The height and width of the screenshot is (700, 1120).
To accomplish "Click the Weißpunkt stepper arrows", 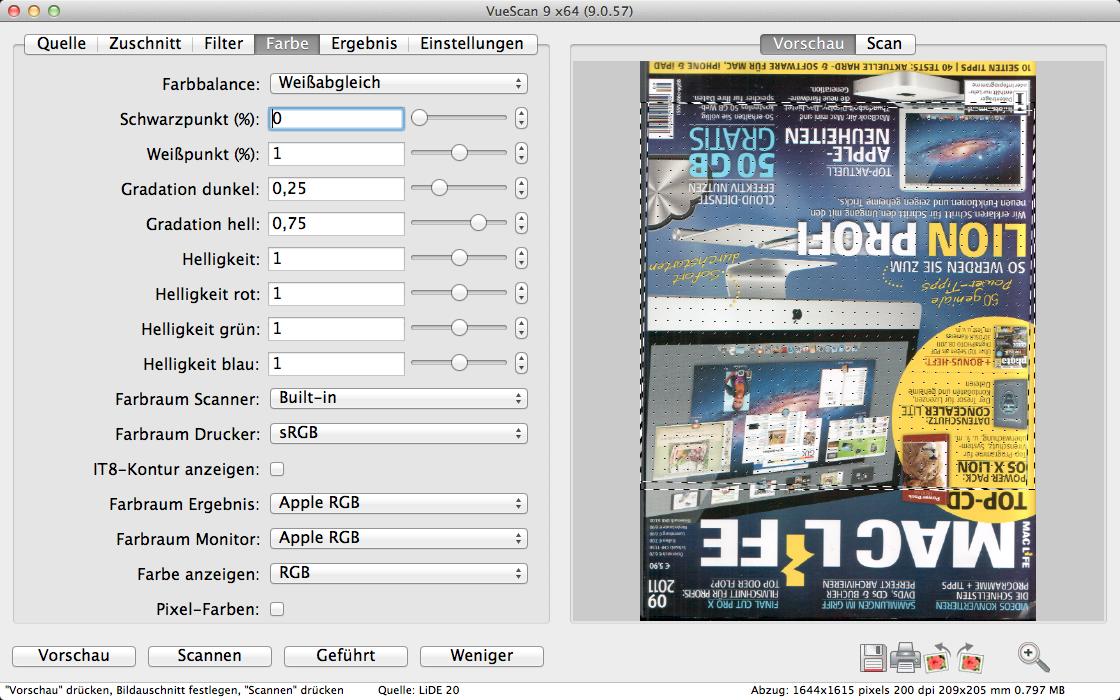I will point(521,153).
